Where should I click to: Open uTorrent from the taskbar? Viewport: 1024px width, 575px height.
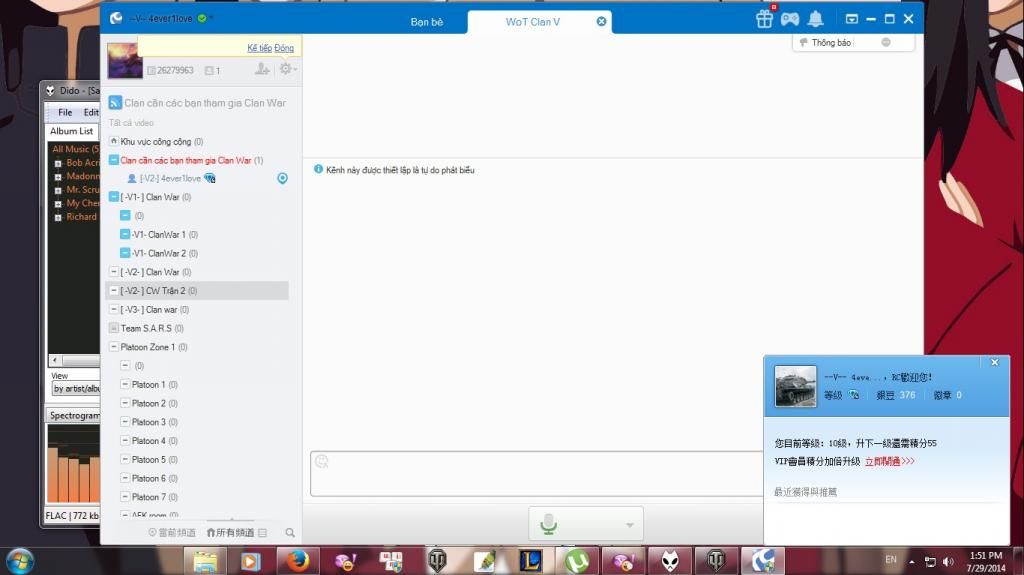[577, 561]
